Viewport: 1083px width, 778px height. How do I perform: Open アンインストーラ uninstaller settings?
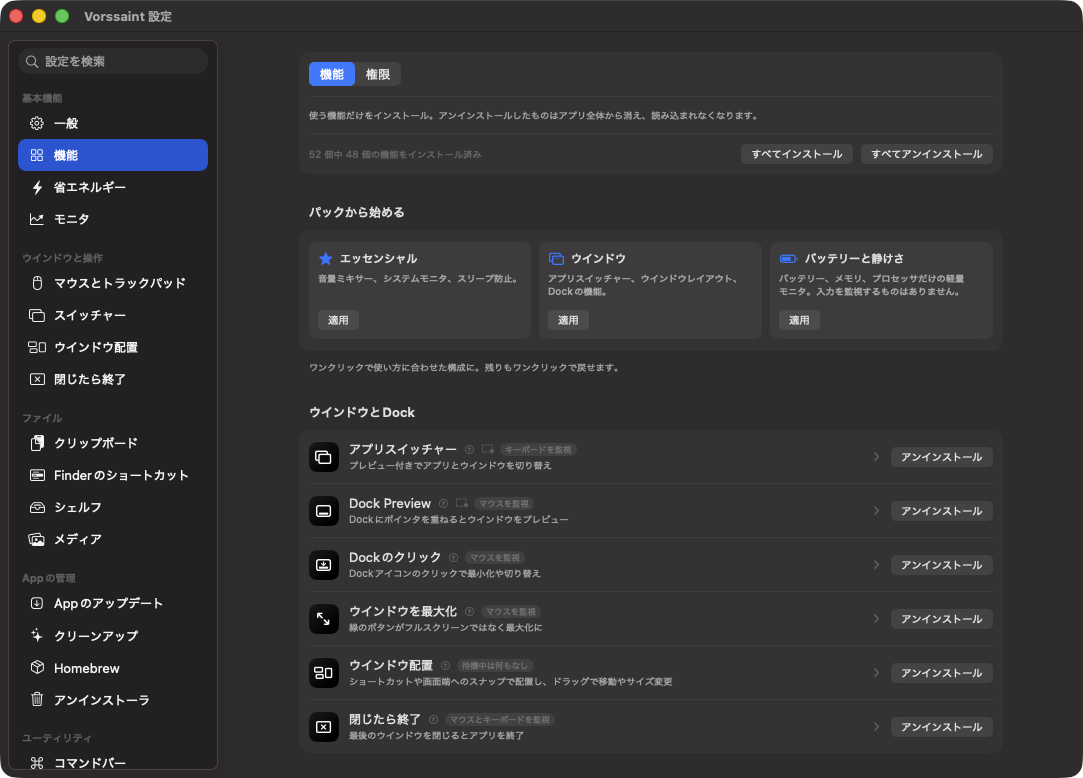click(113, 700)
